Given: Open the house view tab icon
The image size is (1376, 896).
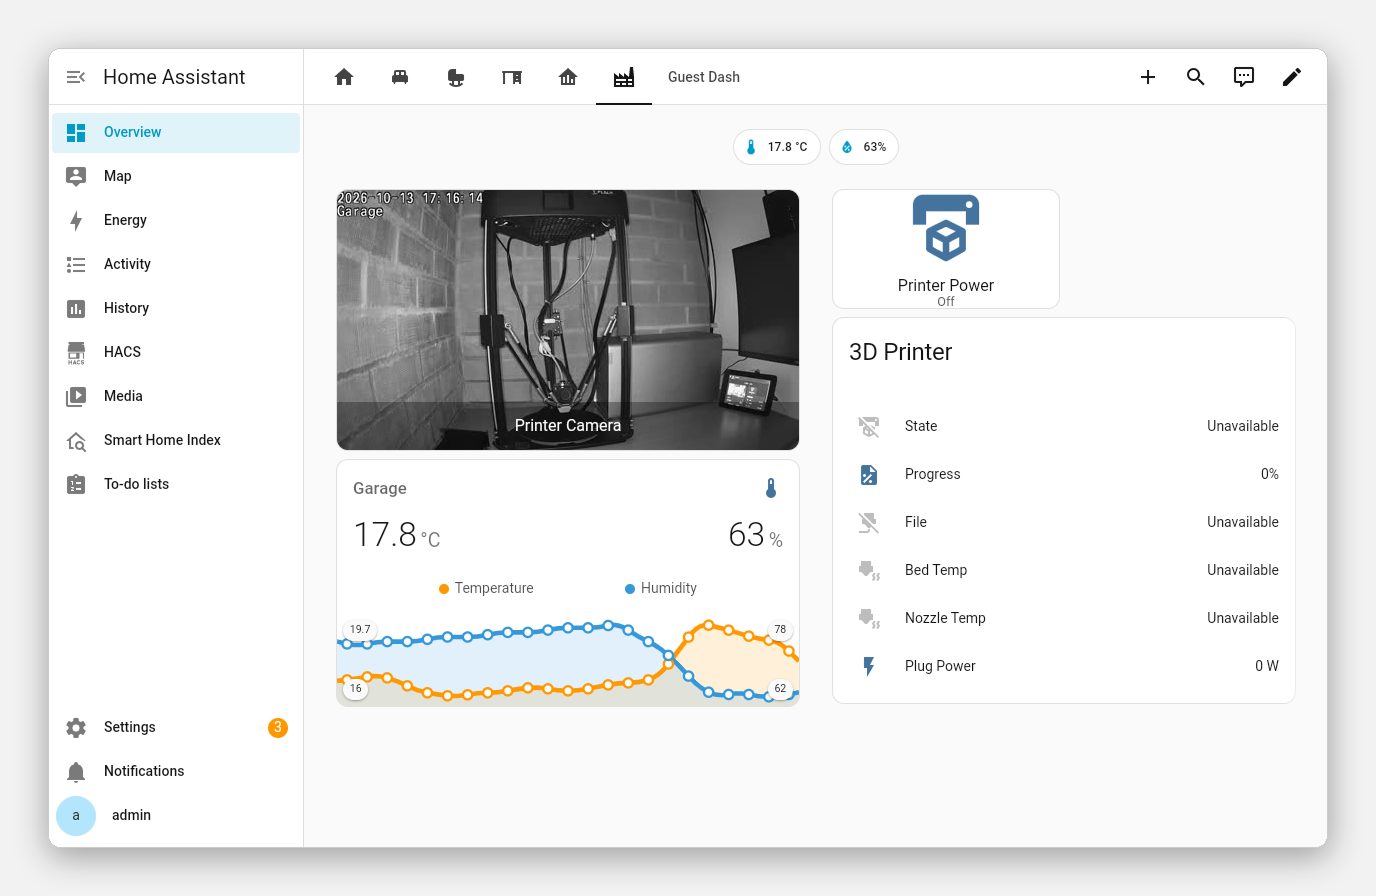Looking at the screenshot, I should [x=568, y=77].
